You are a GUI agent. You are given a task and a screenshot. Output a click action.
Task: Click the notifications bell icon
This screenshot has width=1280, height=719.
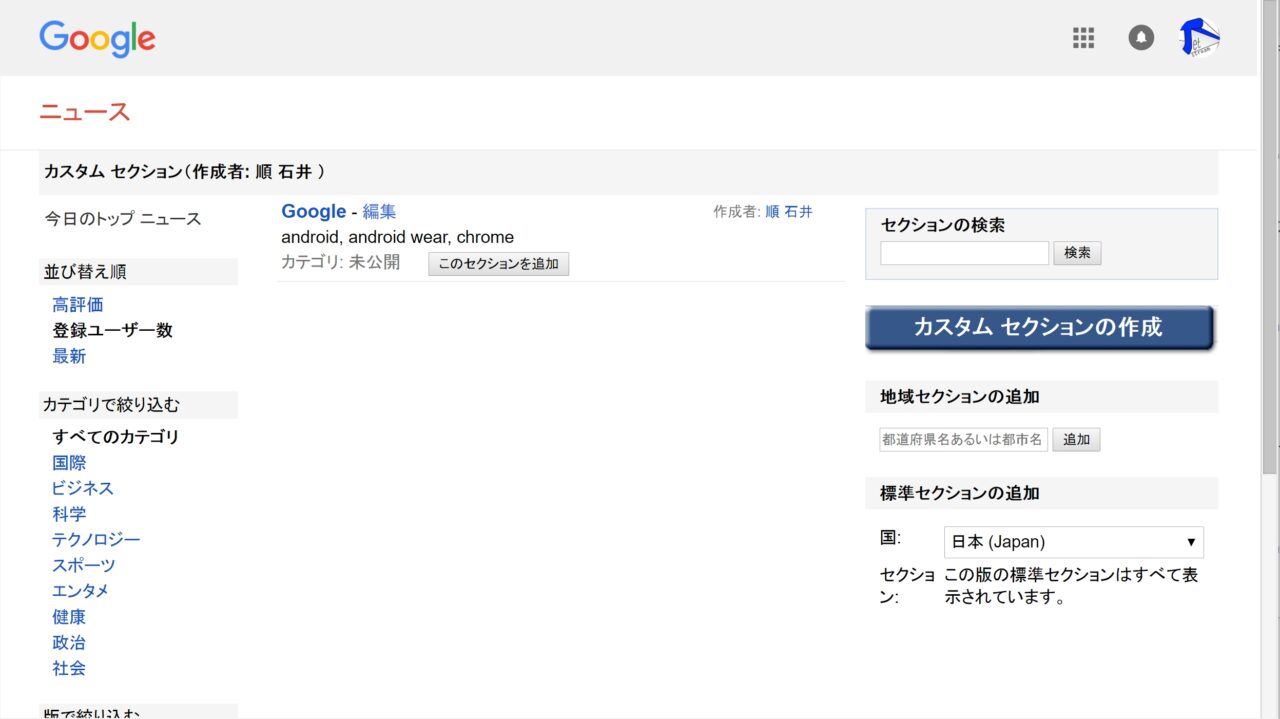click(x=1141, y=38)
